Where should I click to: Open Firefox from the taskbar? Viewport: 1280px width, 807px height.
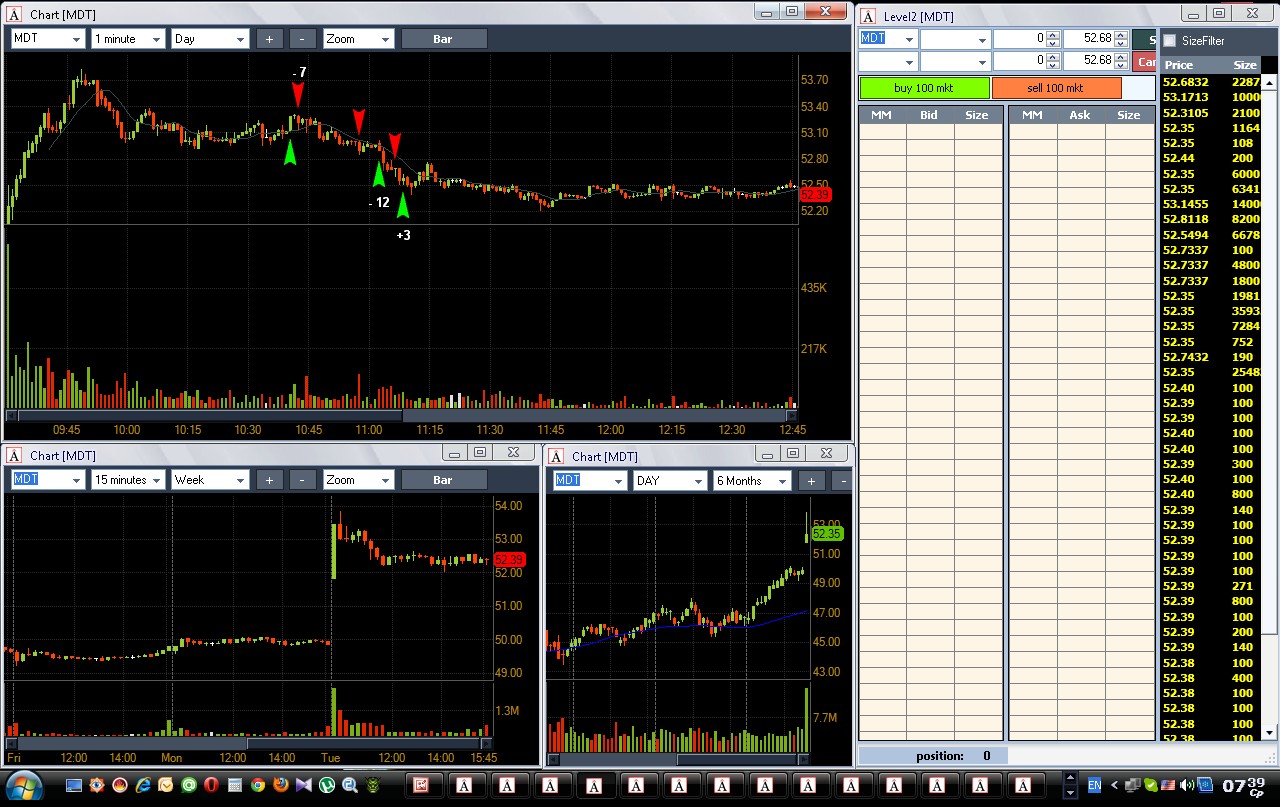pos(281,785)
